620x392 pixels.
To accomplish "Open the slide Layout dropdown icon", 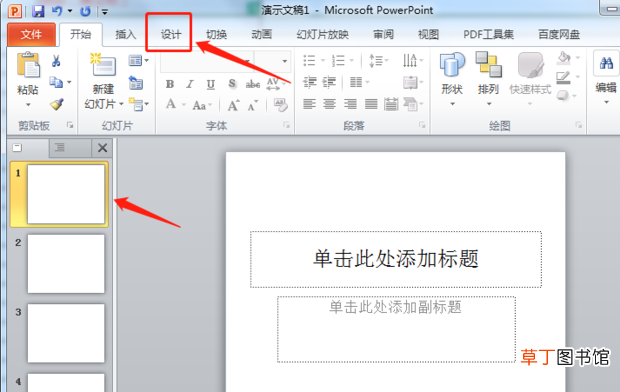I will (138, 61).
